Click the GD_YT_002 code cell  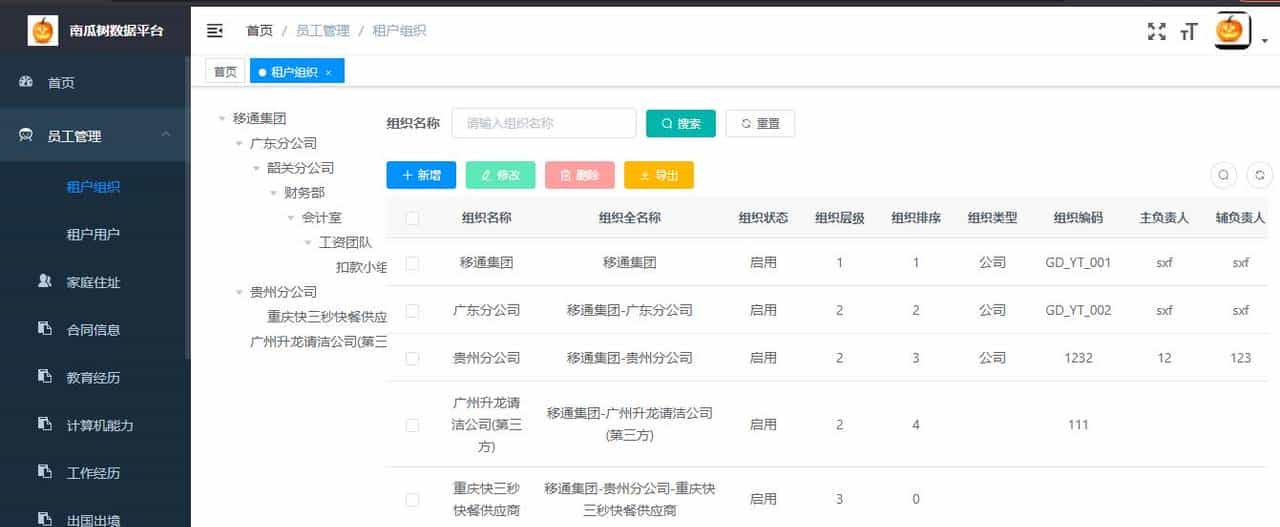(x=1078, y=310)
